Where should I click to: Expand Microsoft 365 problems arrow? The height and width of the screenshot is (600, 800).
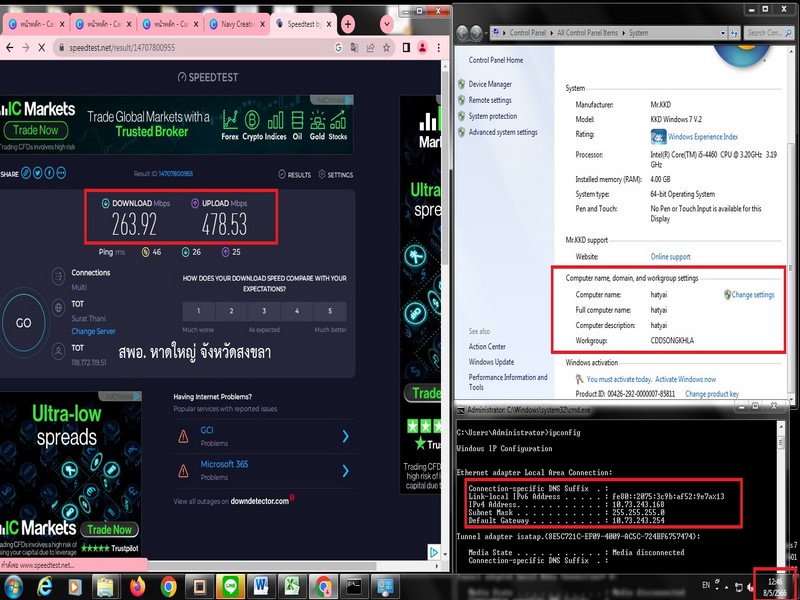345,470
